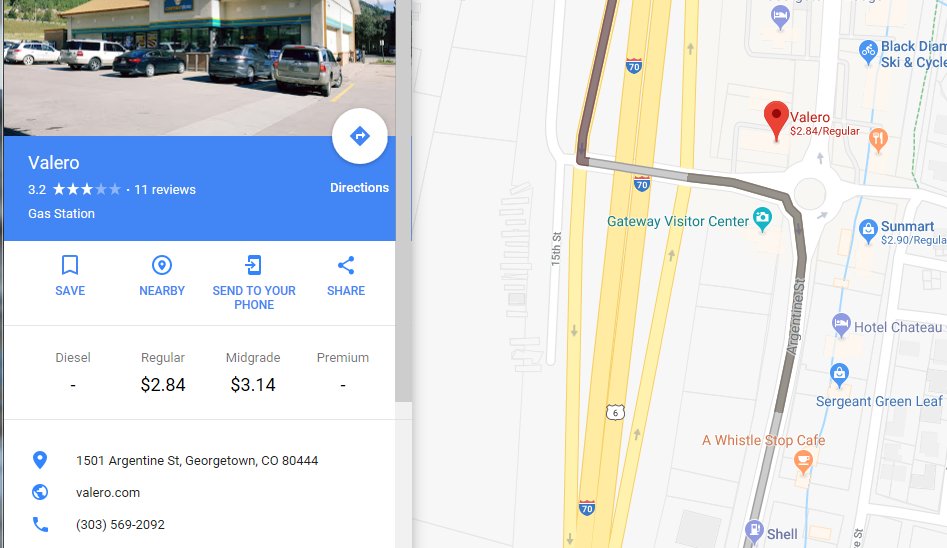
Task: Open Nearby search with the target icon
Action: pyautogui.click(x=162, y=265)
